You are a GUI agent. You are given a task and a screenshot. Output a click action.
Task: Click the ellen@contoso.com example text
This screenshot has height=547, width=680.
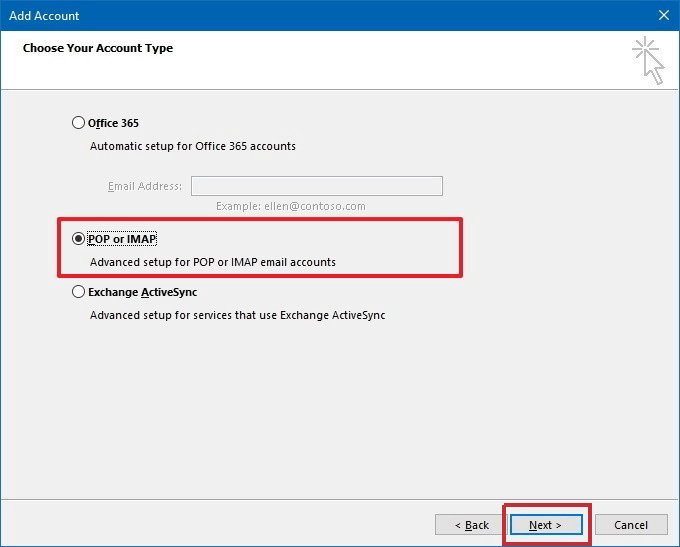290,206
